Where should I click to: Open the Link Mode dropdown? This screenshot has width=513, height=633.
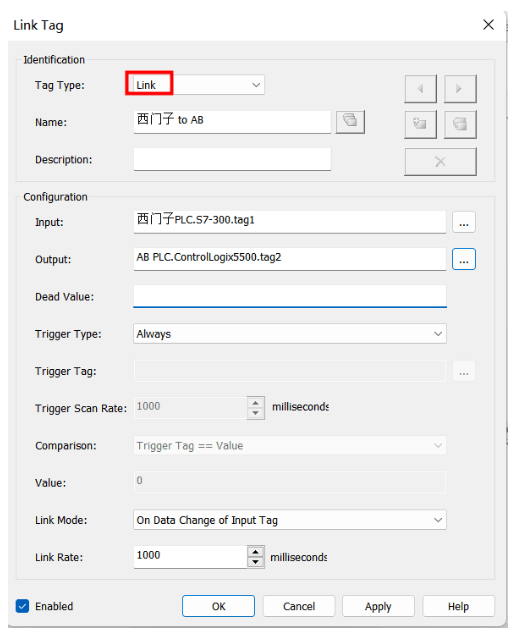290,520
